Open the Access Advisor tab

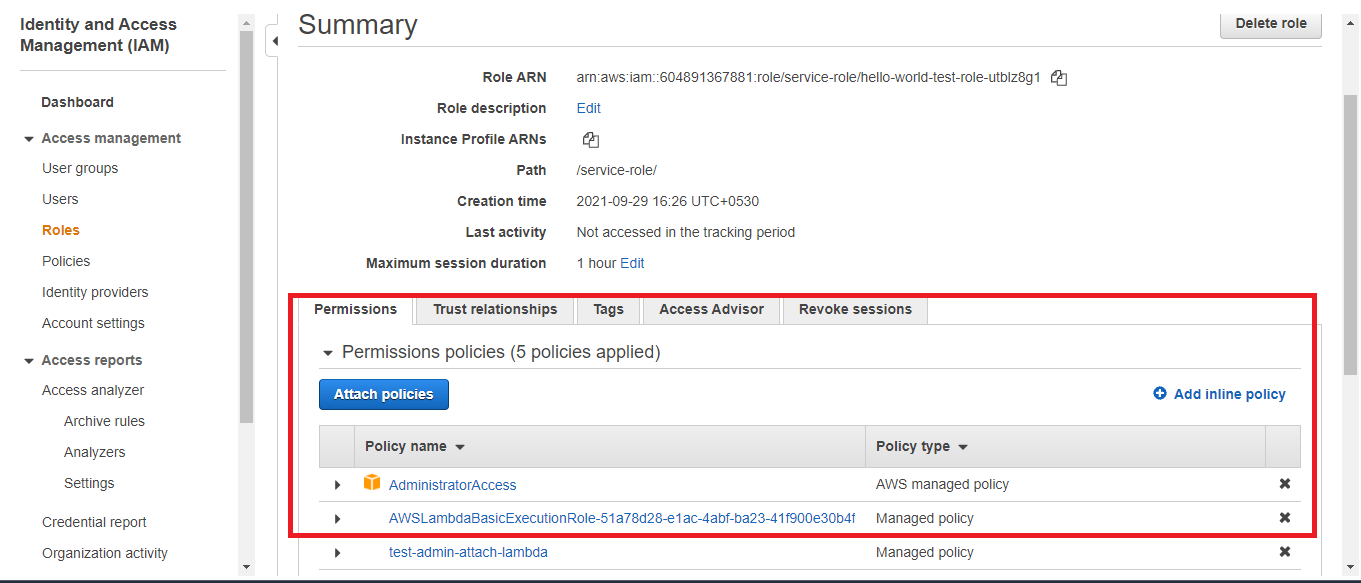(x=711, y=310)
